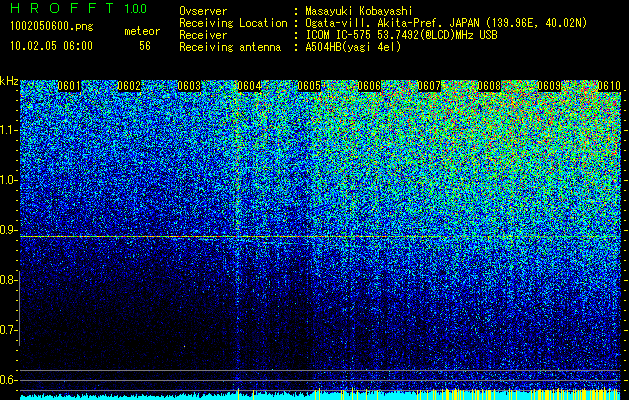This screenshot has height=400, width=629.
Task: Click the 0609 time marker
Action: coord(549,86)
